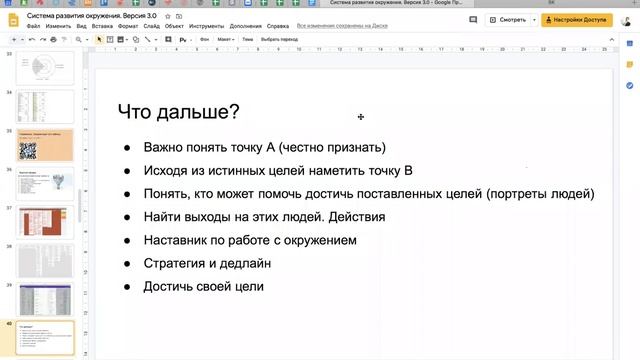Click the Insert image icon

[x=120, y=40]
